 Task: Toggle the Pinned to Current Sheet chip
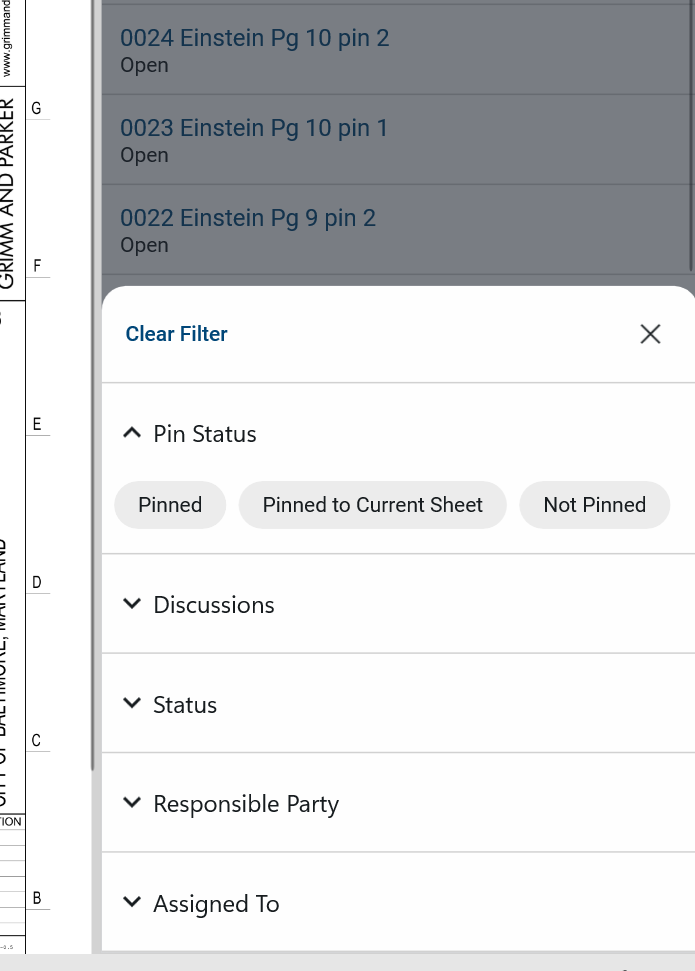pyautogui.click(x=372, y=505)
